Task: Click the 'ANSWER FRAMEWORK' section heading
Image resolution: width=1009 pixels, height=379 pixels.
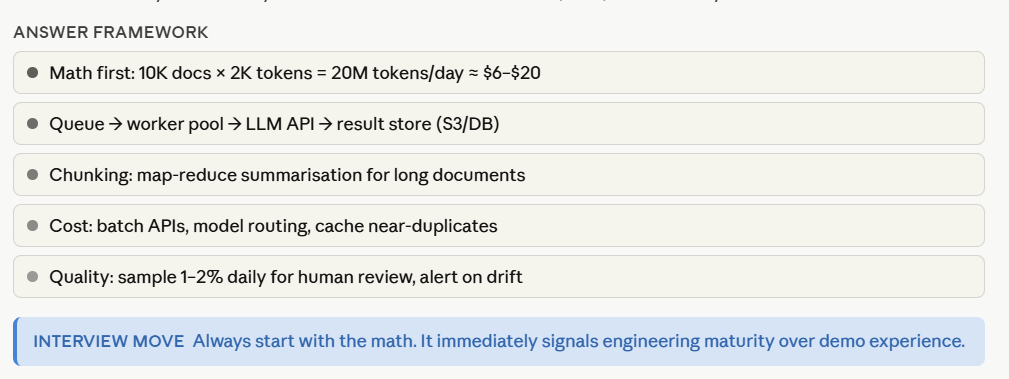Action: click(x=111, y=33)
